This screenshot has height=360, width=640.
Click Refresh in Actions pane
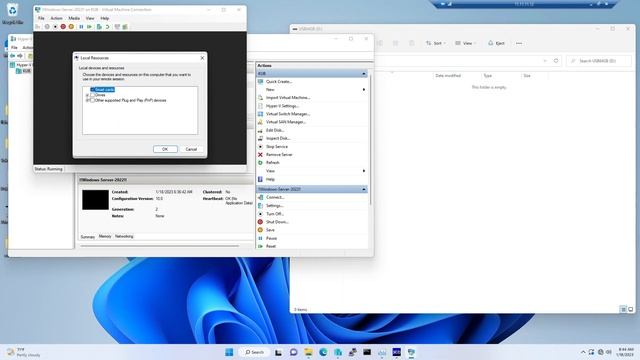coord(273,162)
